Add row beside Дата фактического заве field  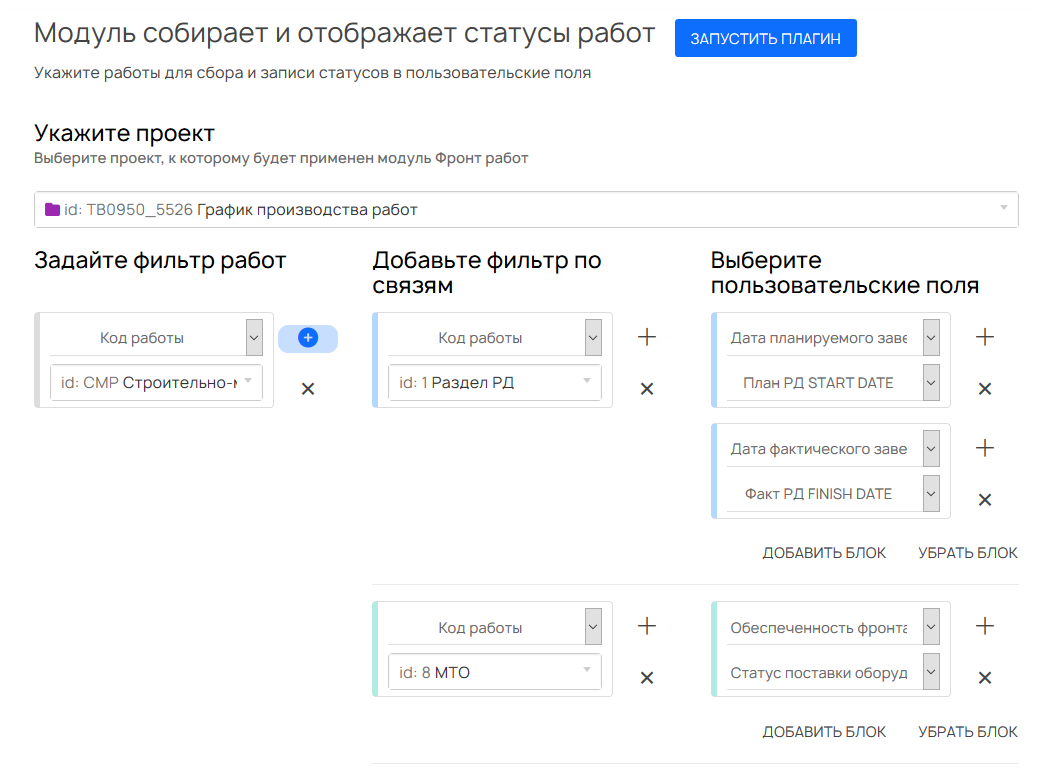(985, 448)
